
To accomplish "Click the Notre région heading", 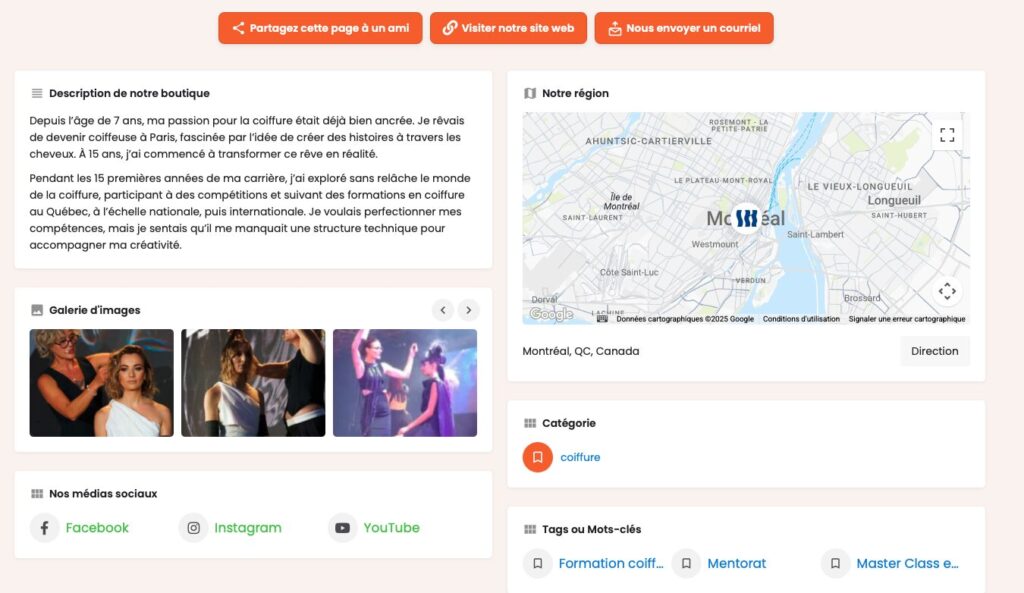I will [x=575, y=93].
